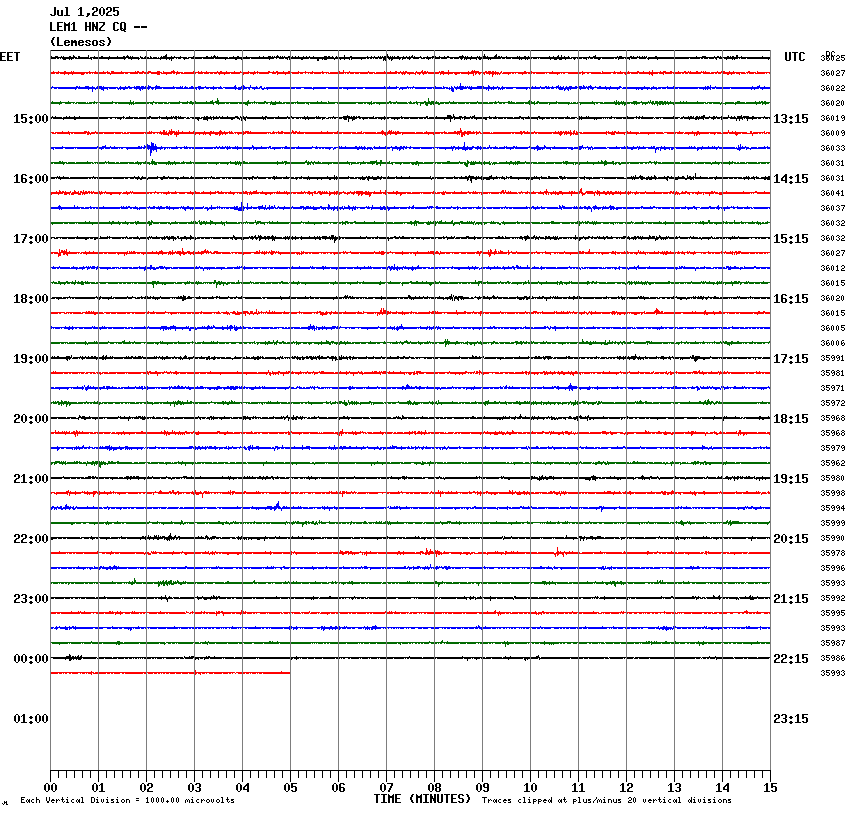This screenshot has height=814, width=850.
Task: Select the "17:15" UTC time label
Action: pyautogui.click(x=791, y=359)
